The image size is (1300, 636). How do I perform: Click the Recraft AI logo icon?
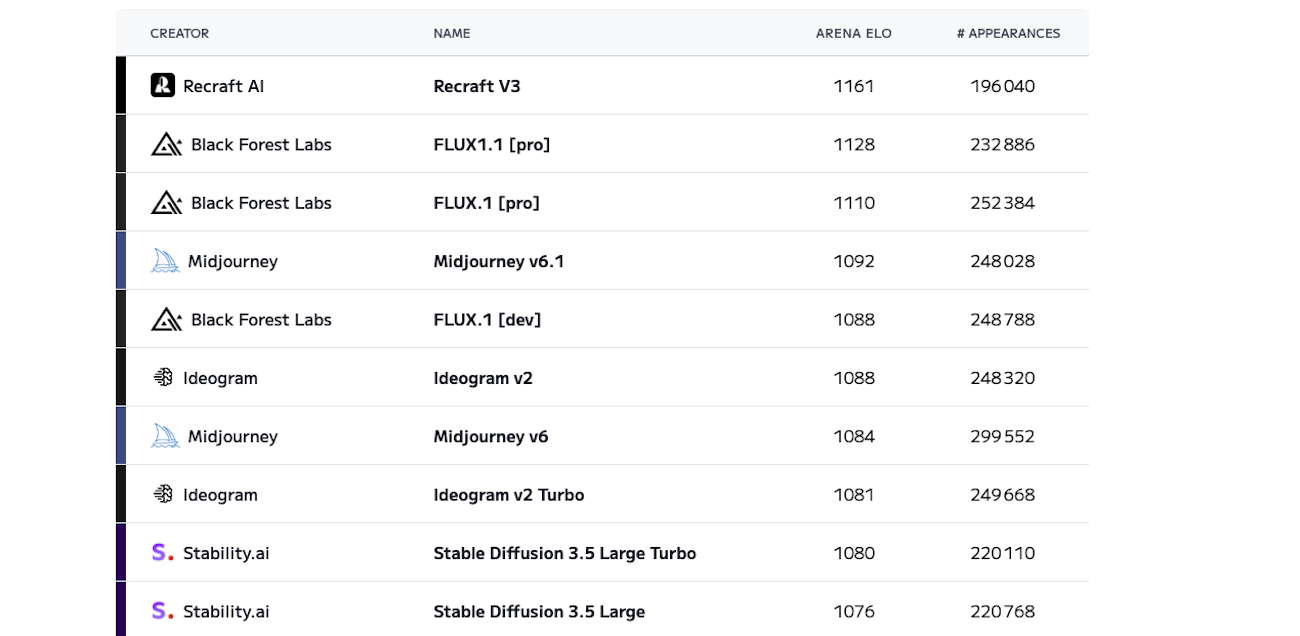(x=163, y=86)
